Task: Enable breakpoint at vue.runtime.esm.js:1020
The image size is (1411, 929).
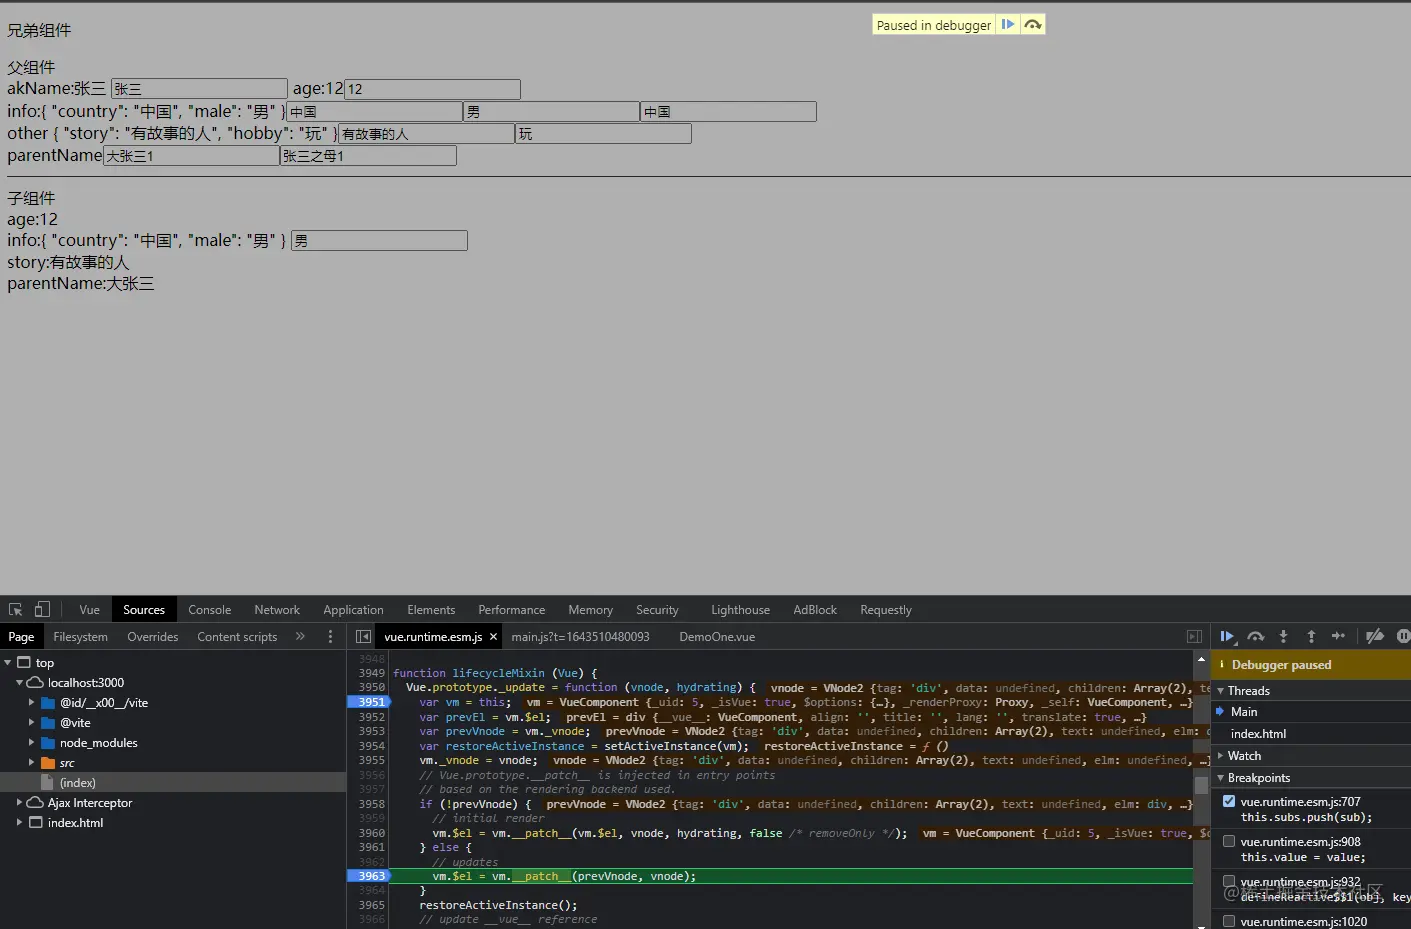Action: click(1229, 921)
